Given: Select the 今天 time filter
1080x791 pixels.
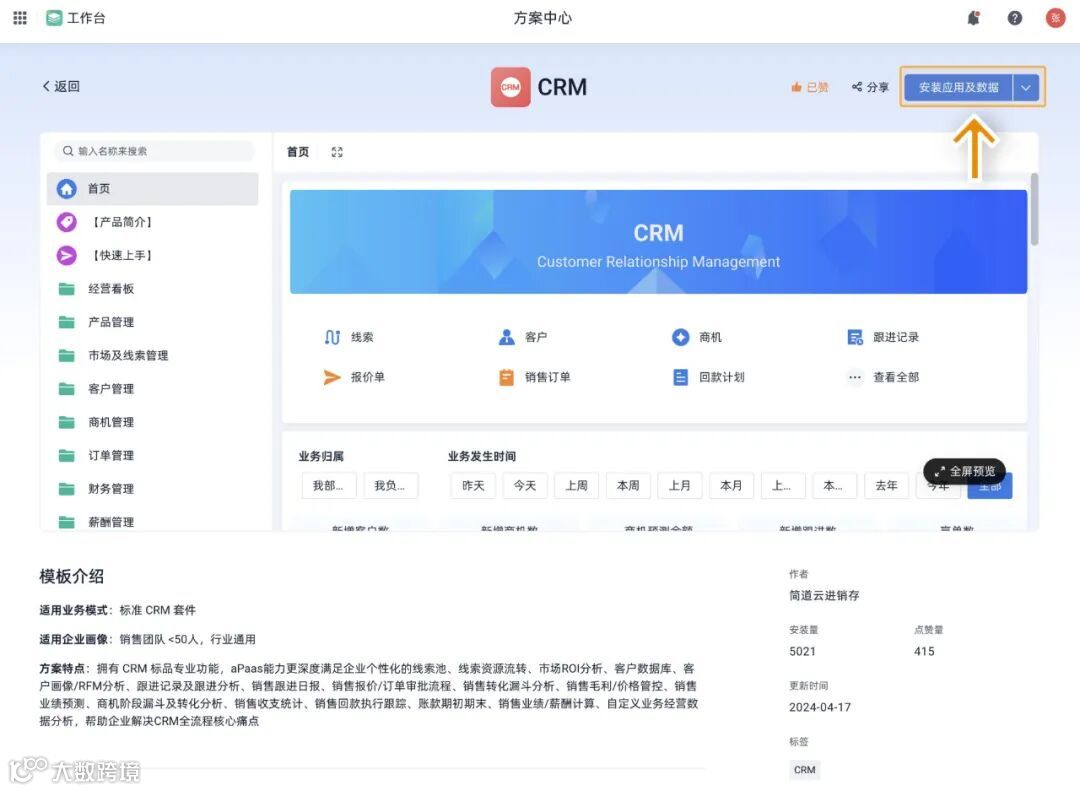Looking at the screenshot, I should [525, 486].
